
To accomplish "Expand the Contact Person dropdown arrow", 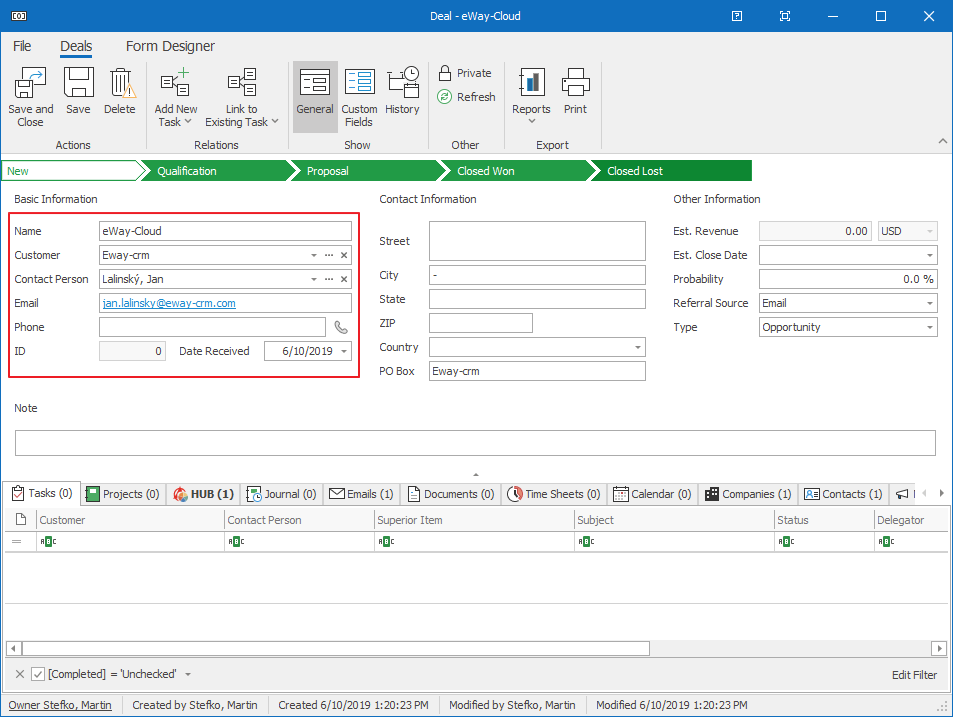I will tap(314, 279).
